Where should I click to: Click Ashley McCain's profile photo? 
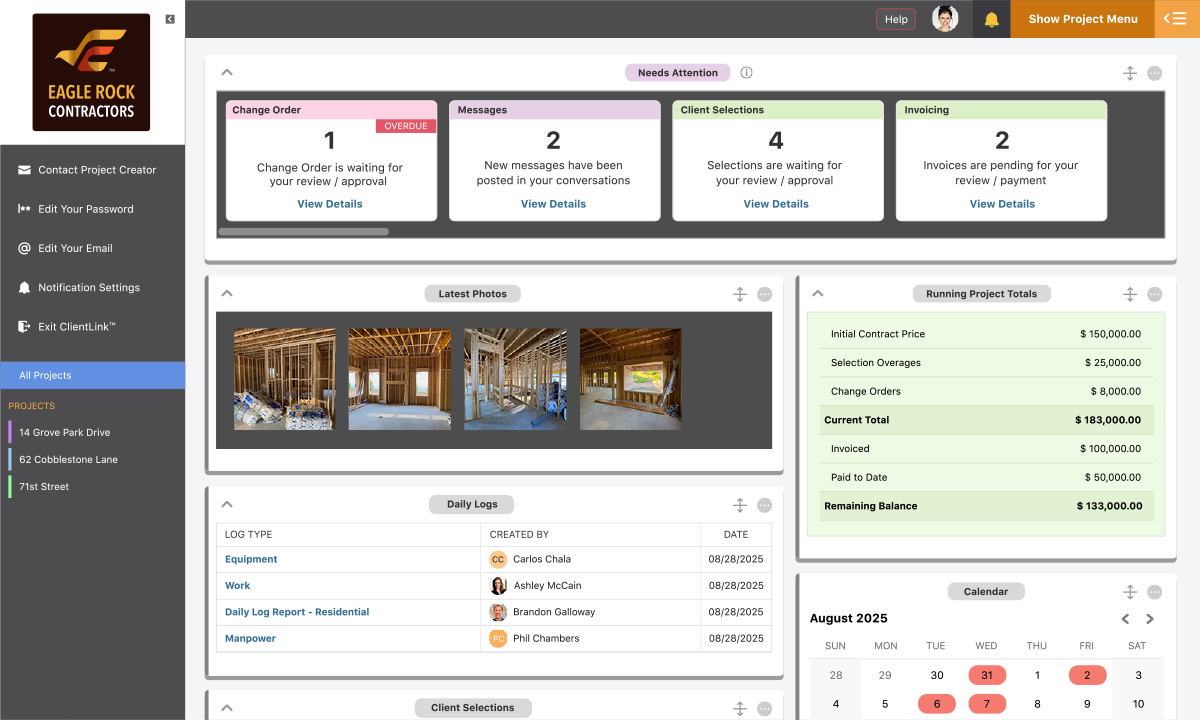[x=498, y=586]
